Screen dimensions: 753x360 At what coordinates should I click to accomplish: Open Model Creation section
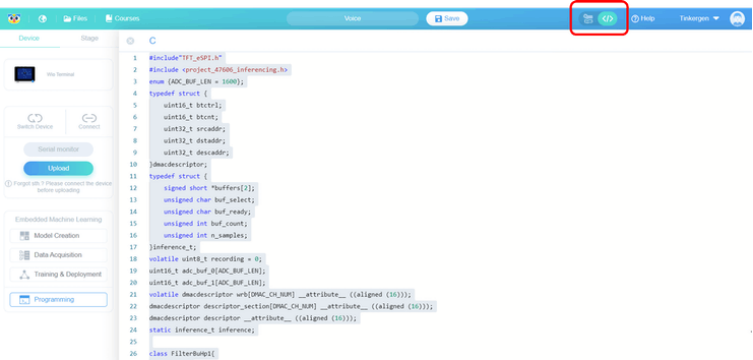point(58,236)
